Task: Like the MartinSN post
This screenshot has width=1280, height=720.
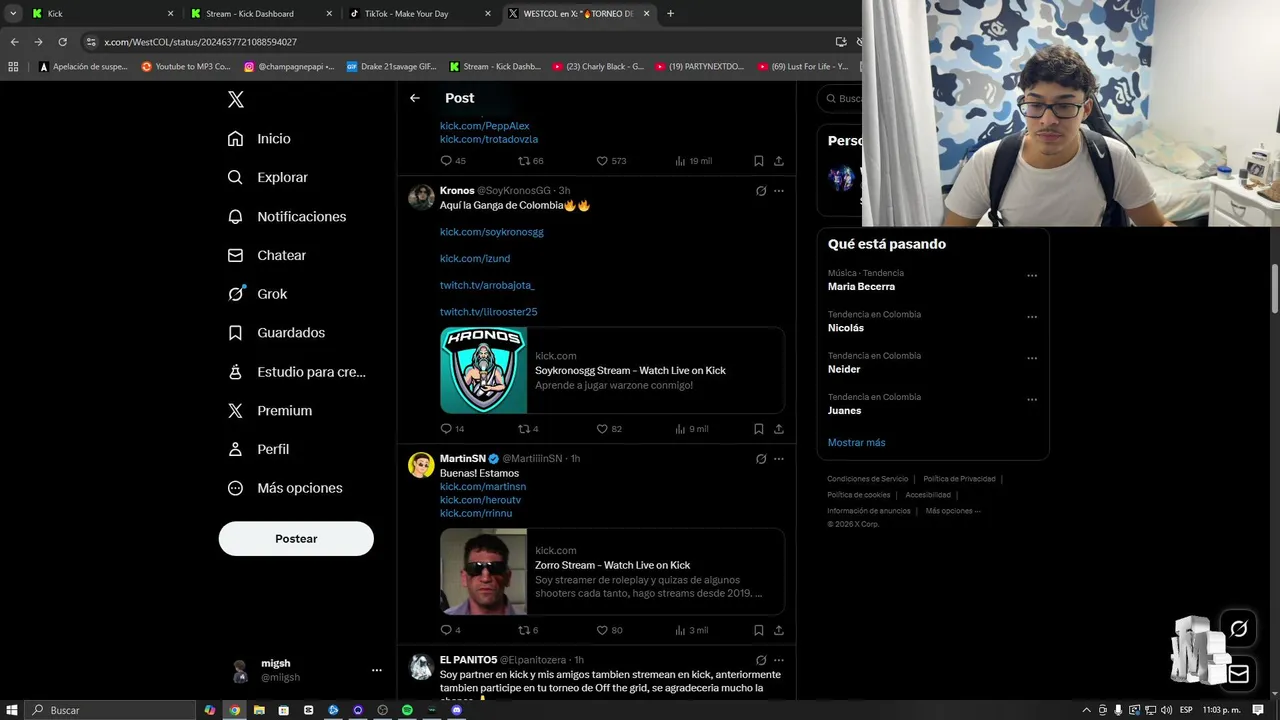Action: coord(602,630)
